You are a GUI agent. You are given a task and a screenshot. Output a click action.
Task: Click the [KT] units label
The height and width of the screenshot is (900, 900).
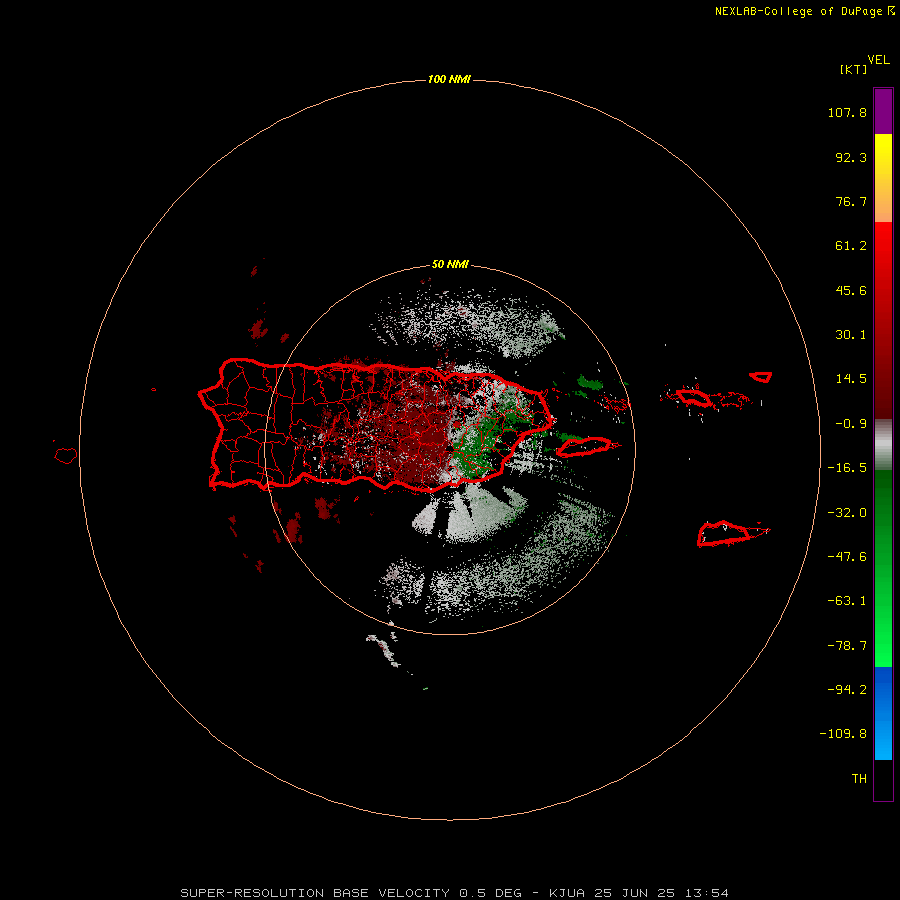(x=854, y=69)
